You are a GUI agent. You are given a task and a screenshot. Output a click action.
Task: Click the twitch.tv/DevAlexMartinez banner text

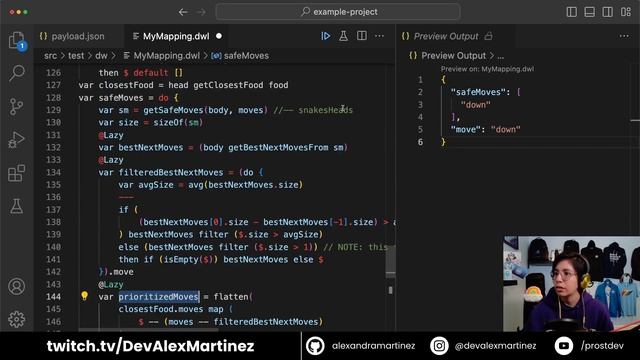[151, 346]
